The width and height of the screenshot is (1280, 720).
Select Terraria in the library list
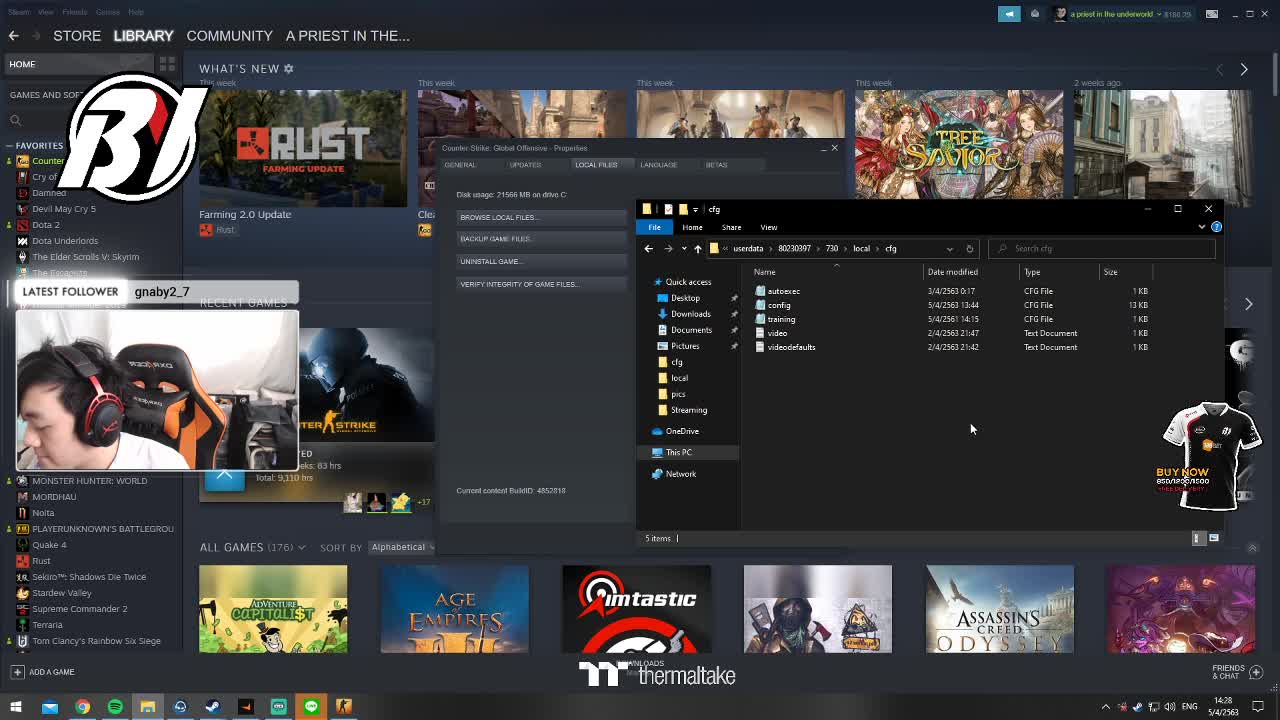(x=47, y=625)
